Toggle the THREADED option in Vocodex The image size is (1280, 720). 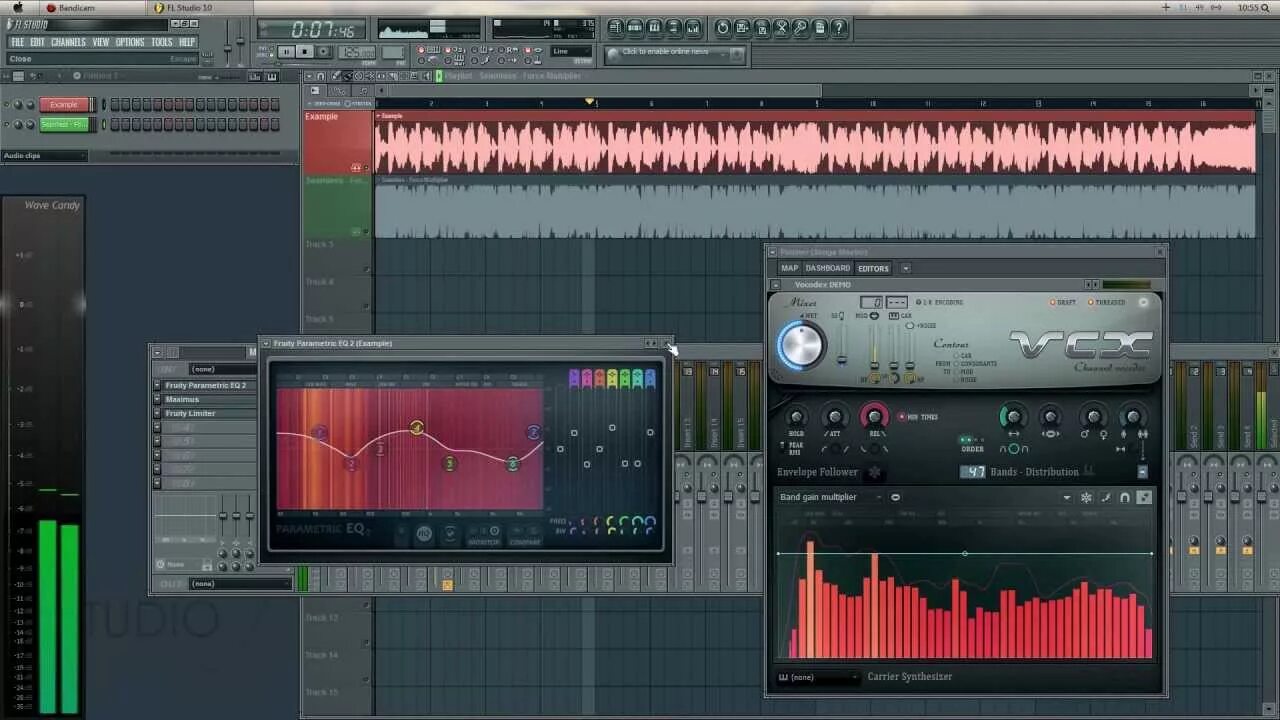1106,302
